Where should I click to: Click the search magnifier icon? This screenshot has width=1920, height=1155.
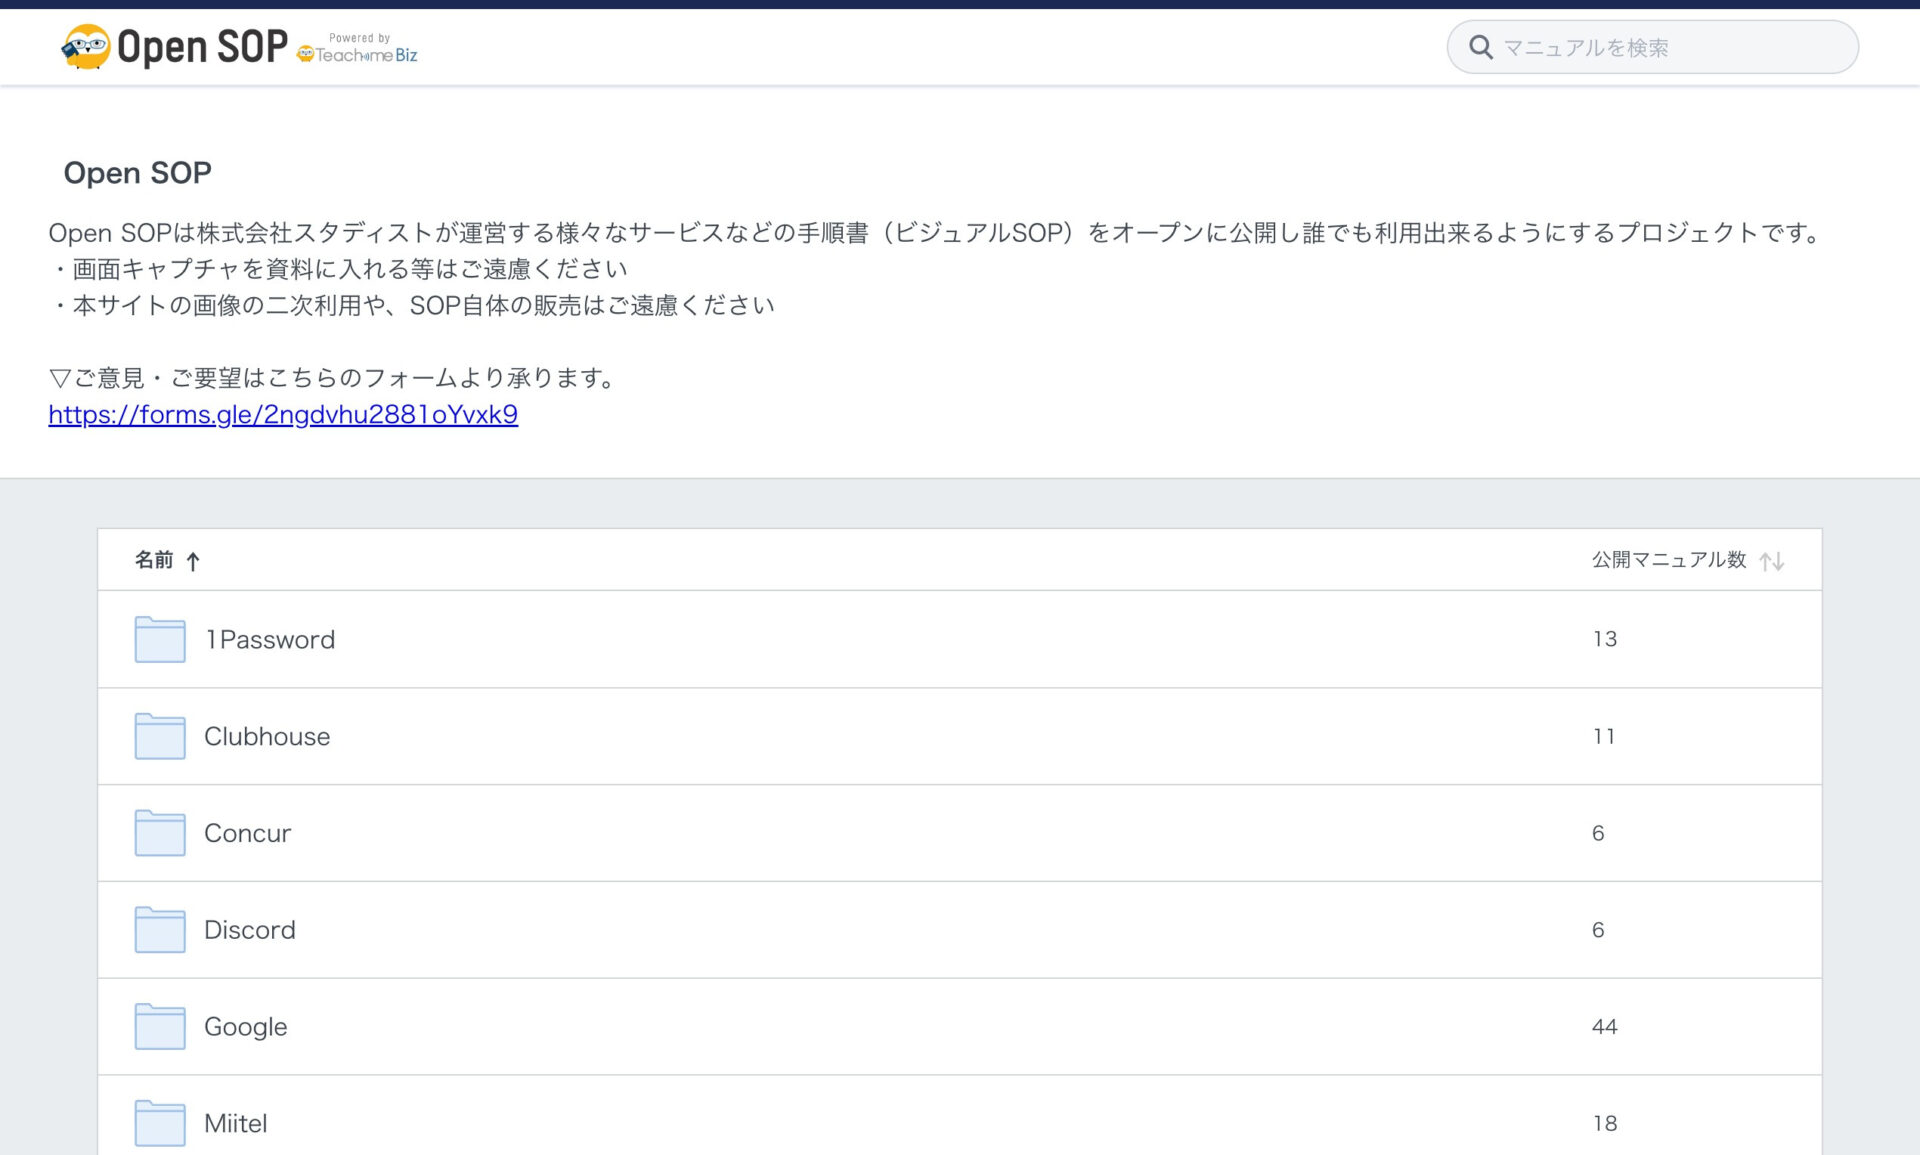pyautogui.click(x=1481, y=47)
